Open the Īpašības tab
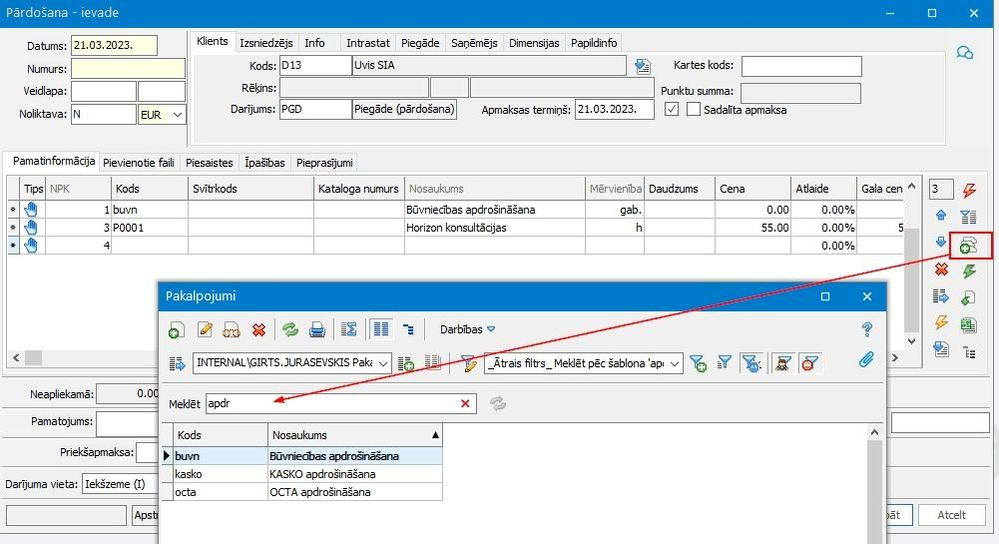 click(264, 162)
